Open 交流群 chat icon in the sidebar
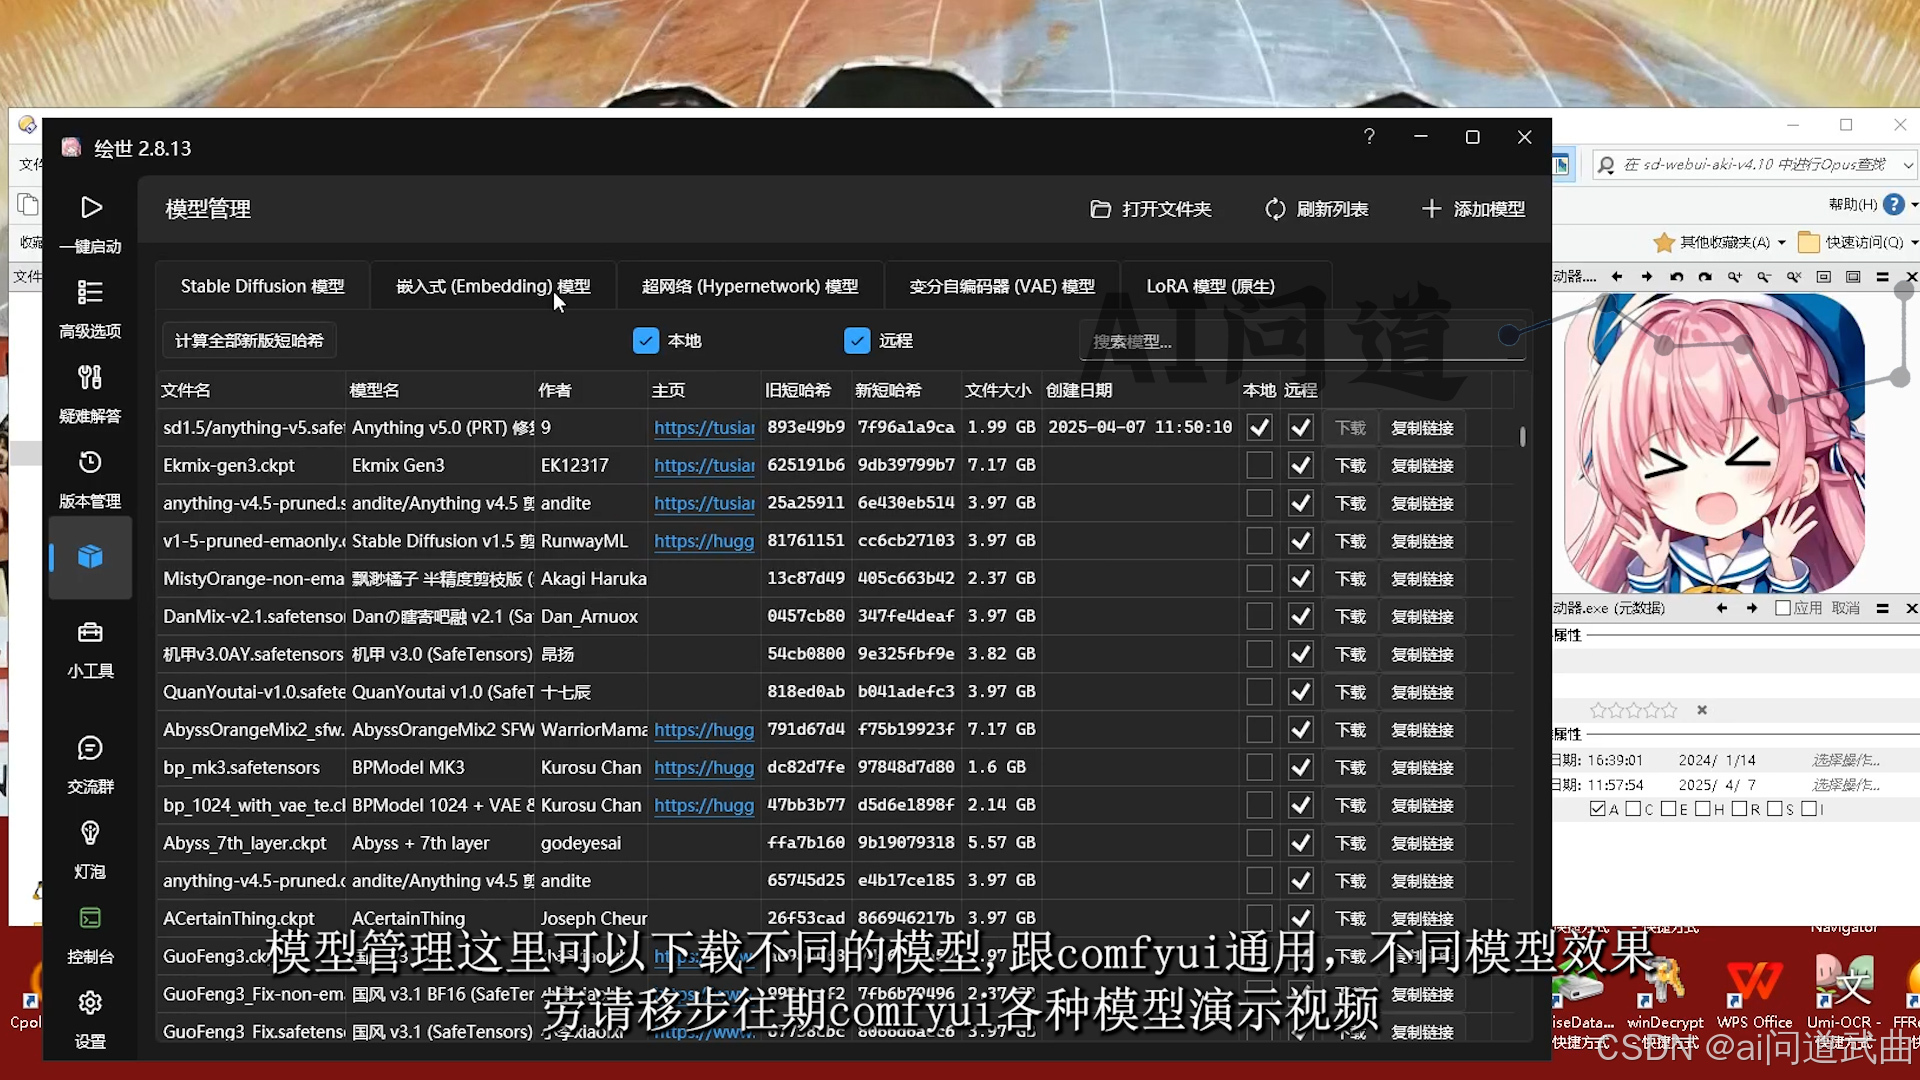The image size is (1920, 1080). tap(90, 749)
